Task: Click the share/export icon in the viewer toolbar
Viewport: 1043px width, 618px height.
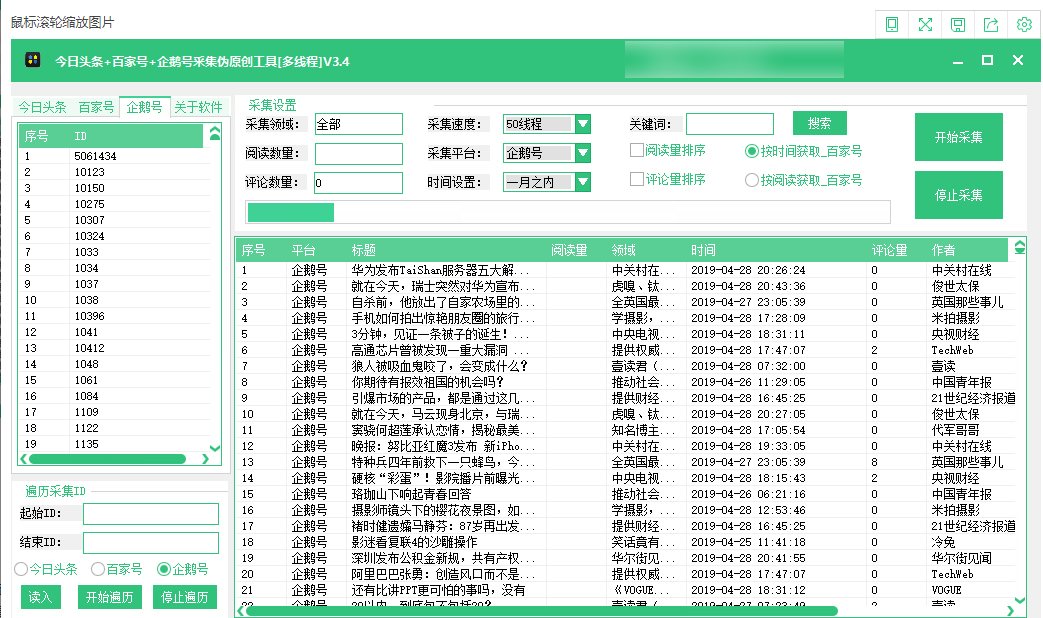Action: pos(991,25)
